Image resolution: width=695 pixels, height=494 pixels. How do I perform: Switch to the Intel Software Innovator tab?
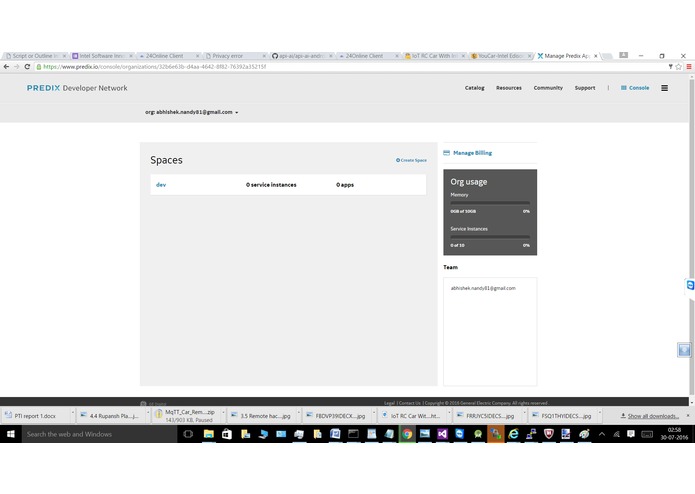tap(100, 56)
